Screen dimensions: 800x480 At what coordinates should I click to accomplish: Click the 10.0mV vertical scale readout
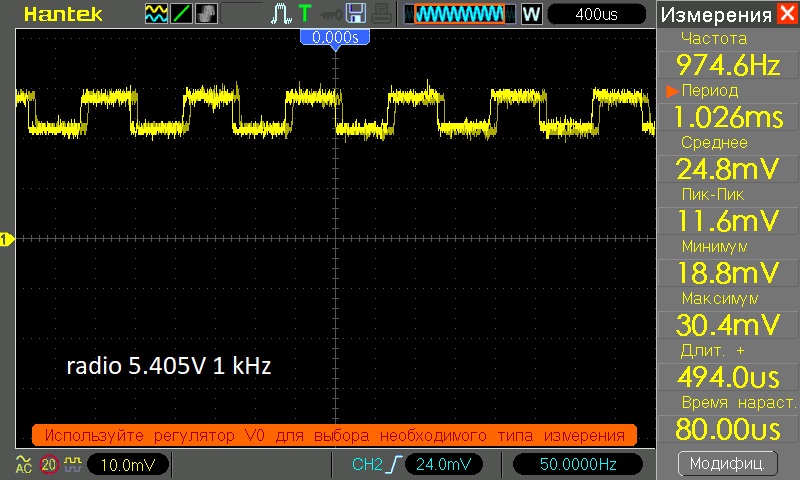click(128, 464)
